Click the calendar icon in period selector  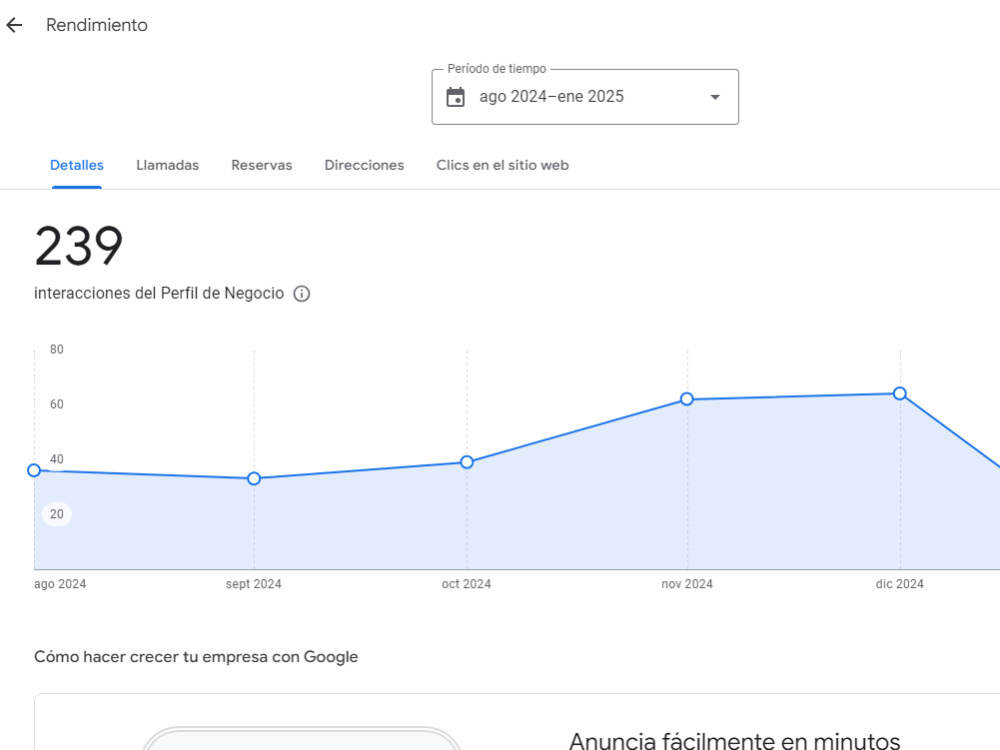(x=455, y=97)
